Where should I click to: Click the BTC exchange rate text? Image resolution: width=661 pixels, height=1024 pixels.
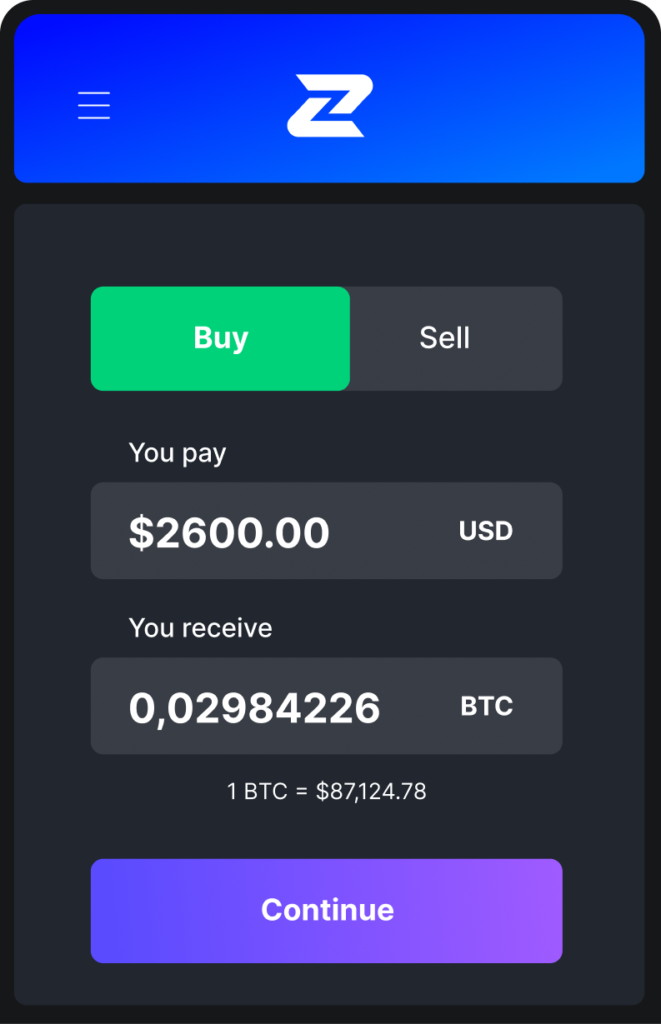click(x=326, y=792)
